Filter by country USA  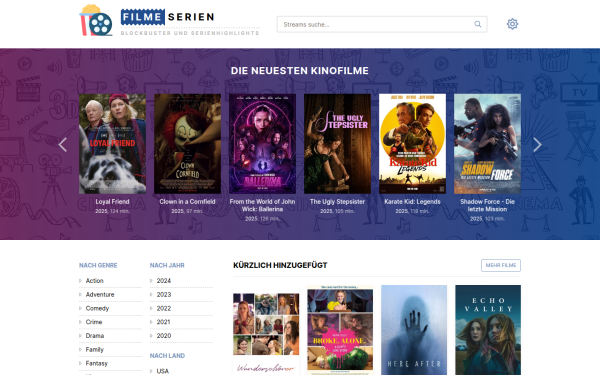click(x=163, y=371)
